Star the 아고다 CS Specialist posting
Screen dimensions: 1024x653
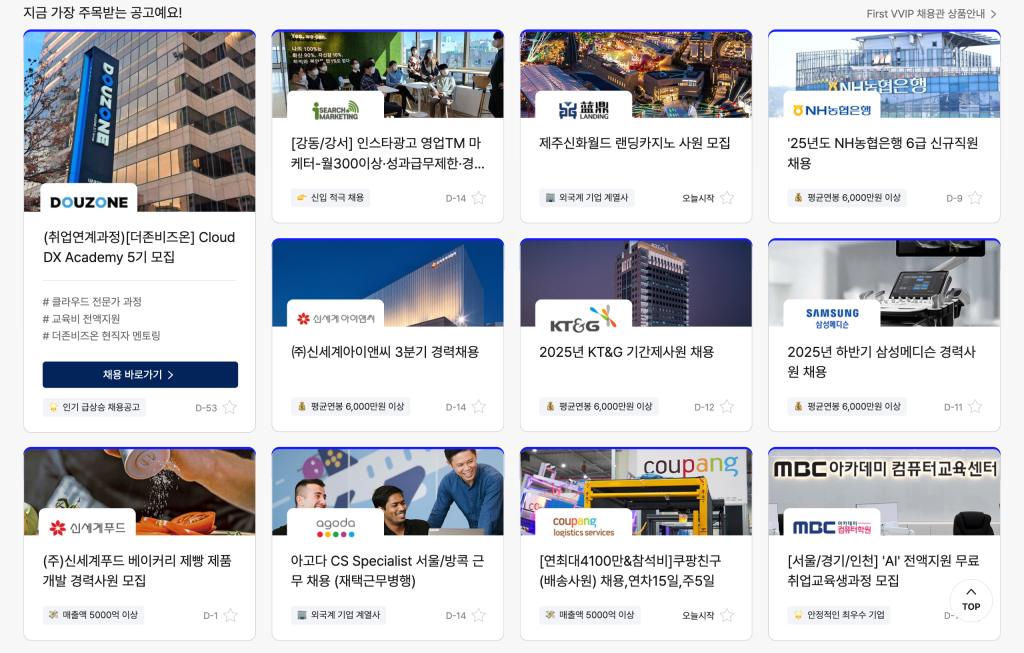tap(479, 615)
